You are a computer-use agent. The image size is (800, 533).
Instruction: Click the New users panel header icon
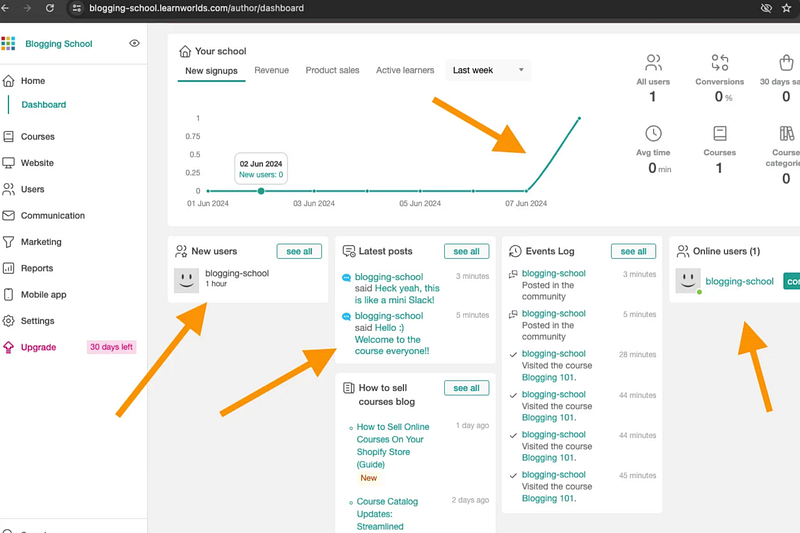(x=181, y=251)
